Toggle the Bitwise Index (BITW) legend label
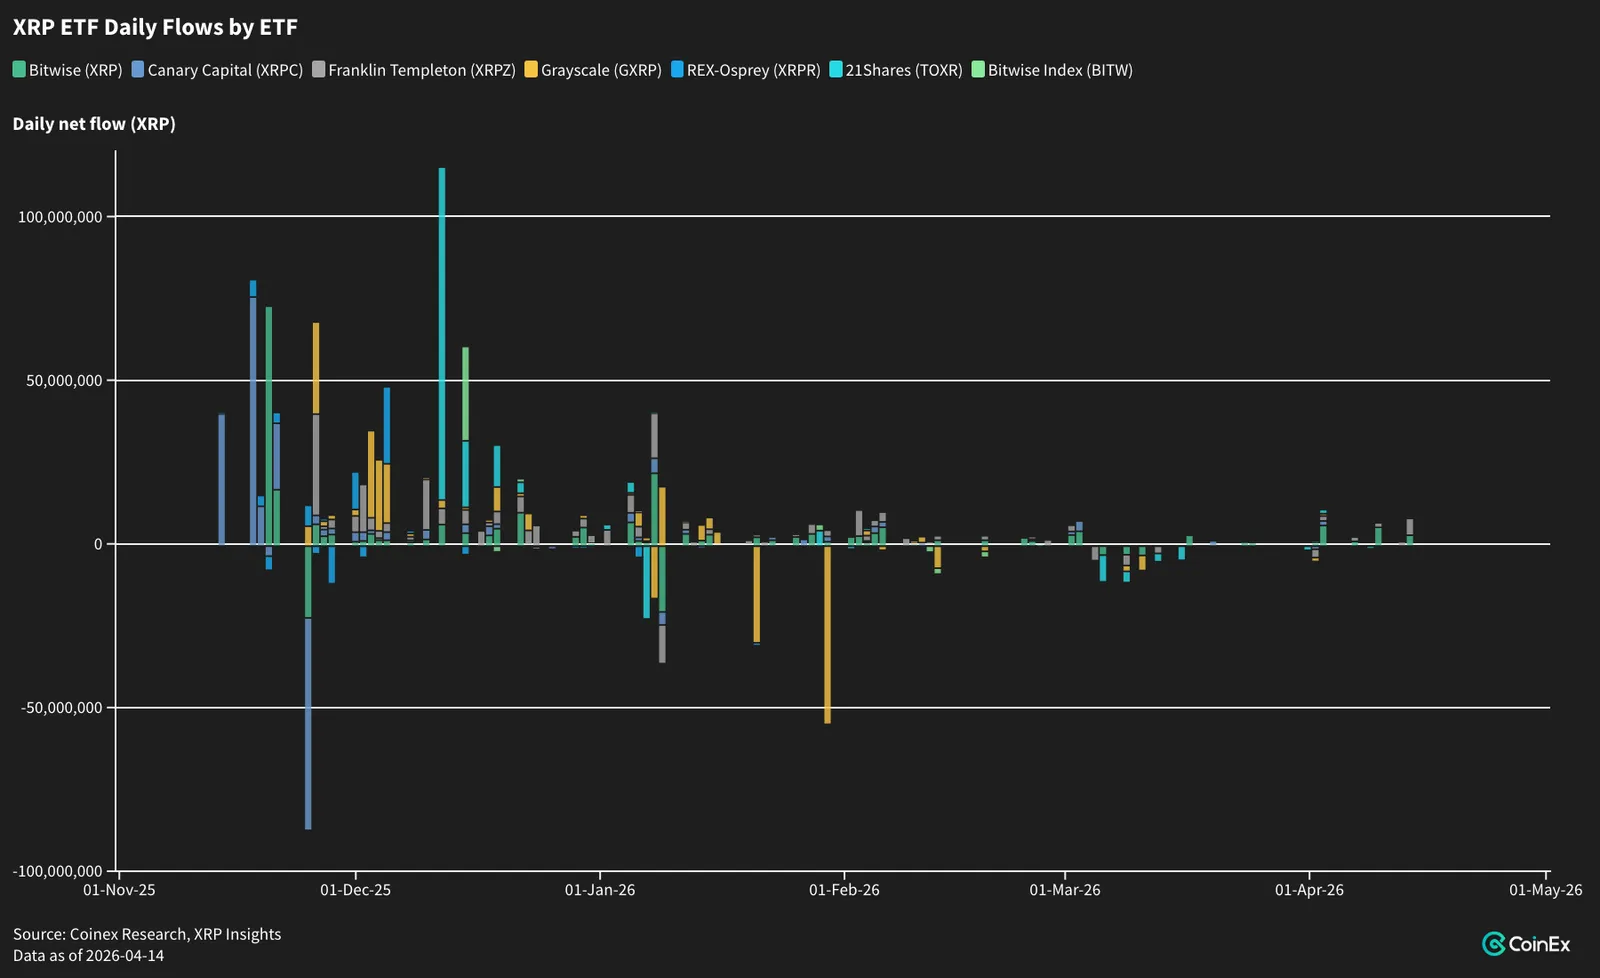Screen dimensions: 1600x978 click(1060, 70)
